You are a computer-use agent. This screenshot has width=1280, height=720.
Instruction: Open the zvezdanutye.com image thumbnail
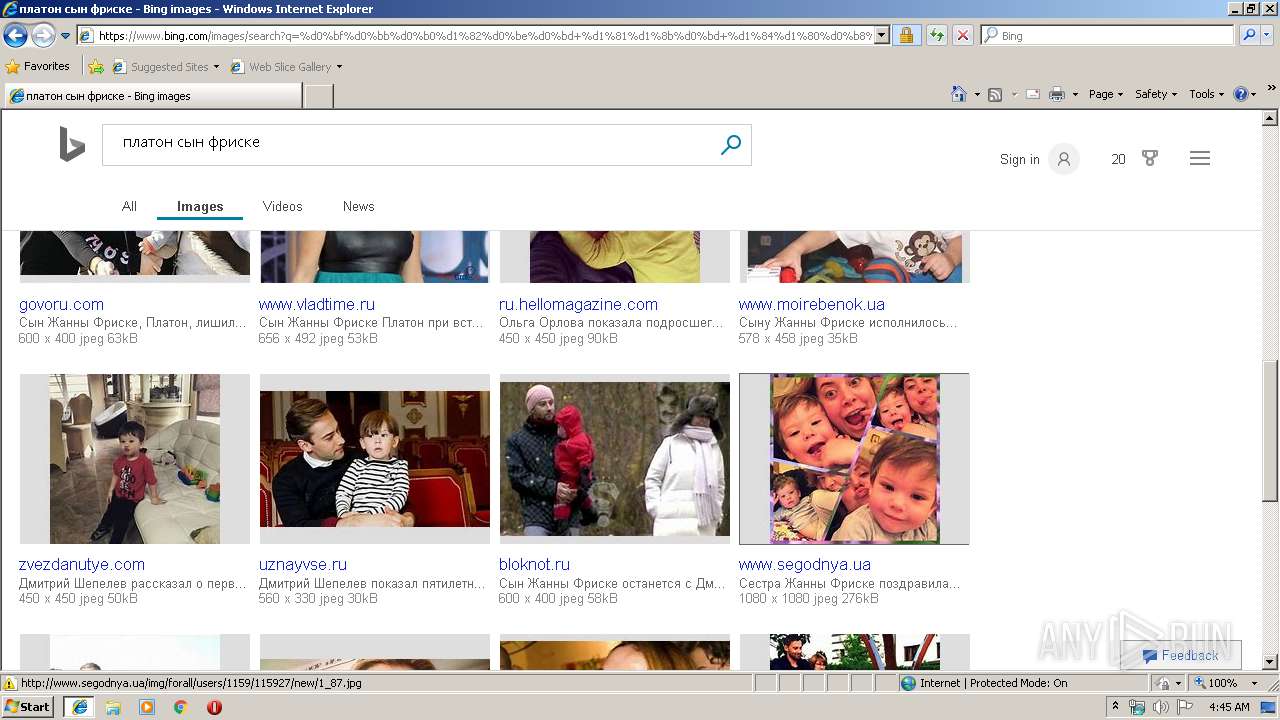pos(135,459)
